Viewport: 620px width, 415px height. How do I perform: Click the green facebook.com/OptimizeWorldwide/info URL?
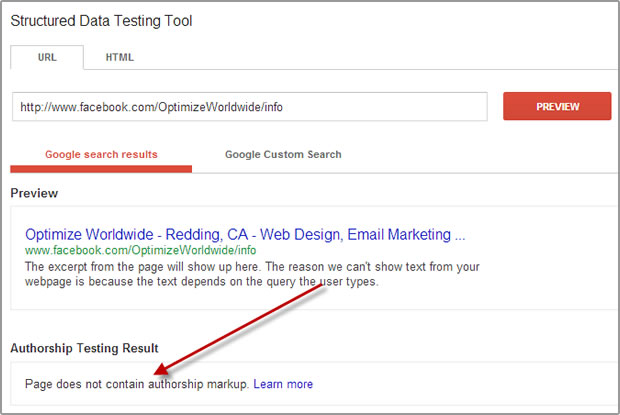click(x=140, y=250)
